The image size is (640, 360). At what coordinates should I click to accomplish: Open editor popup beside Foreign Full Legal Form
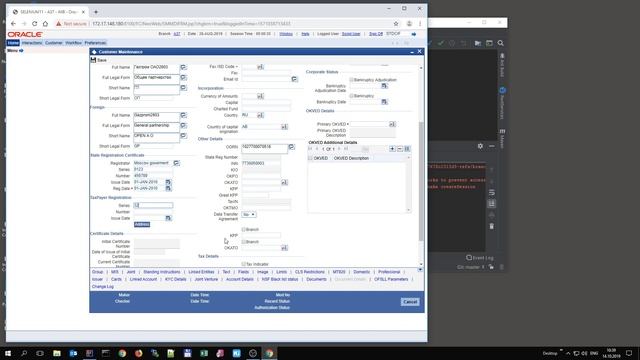coord(183,125)
